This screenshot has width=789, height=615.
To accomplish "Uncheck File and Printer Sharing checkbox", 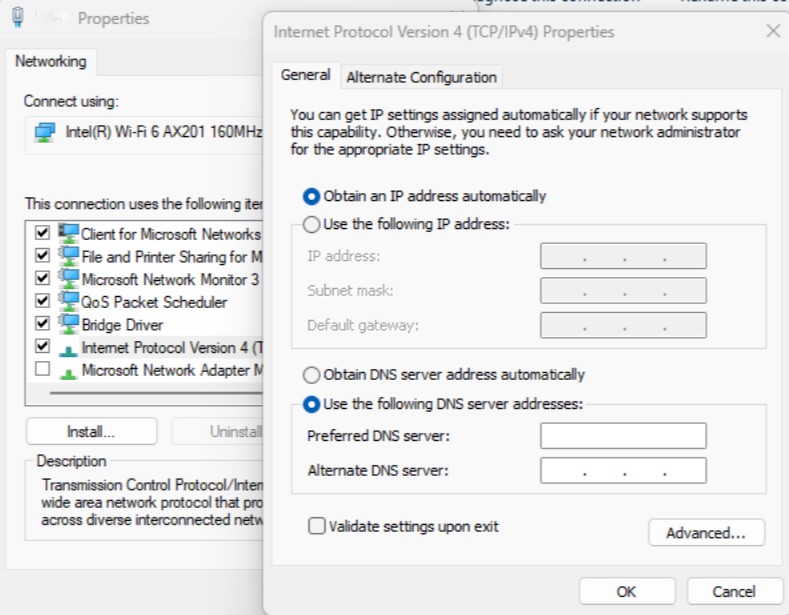I will coord(42,255).
